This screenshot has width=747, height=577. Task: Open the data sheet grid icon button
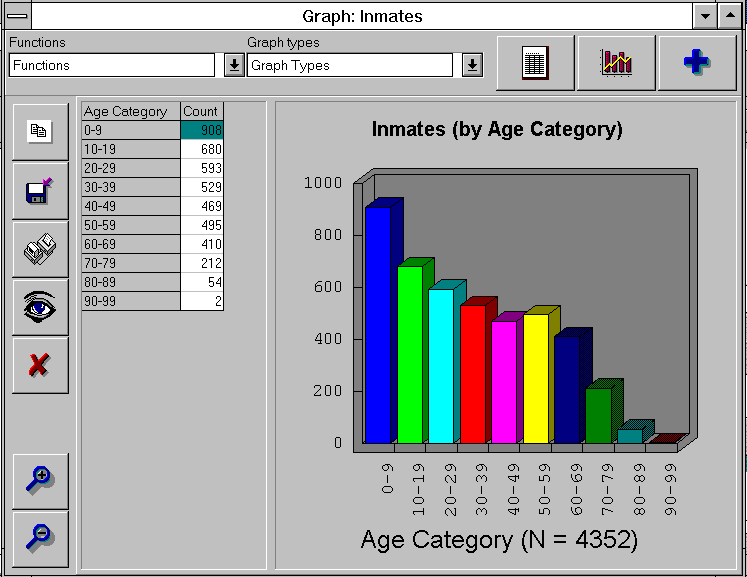click(x=535, y=63)
